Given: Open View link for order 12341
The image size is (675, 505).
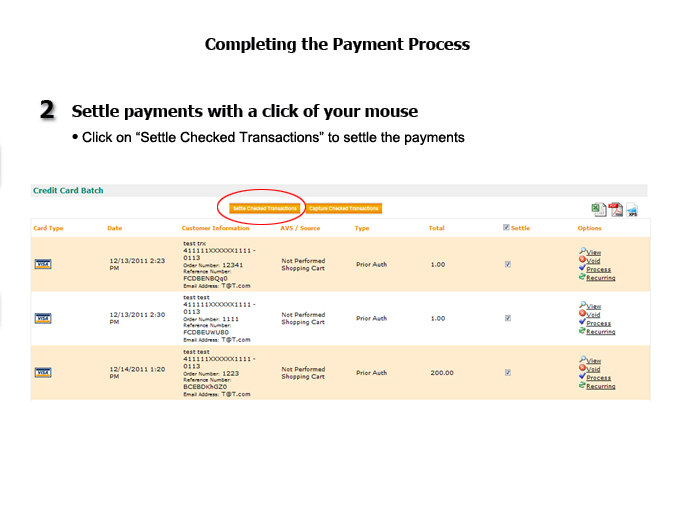Looking at the screenshot, I should 593,251.
